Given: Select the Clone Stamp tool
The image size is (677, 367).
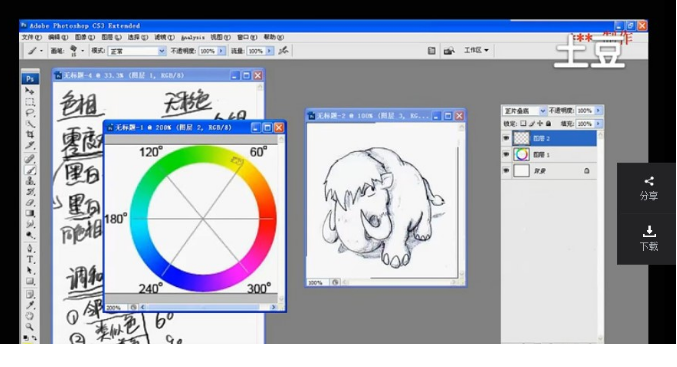Looking at the screenshot, I should pos(29,180).
